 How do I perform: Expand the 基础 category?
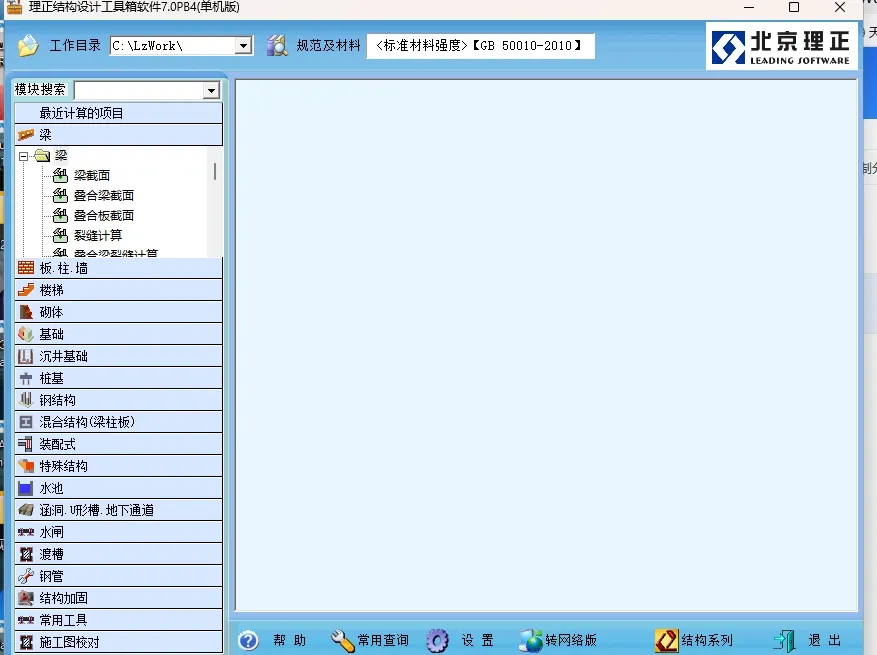click(119, 334)
